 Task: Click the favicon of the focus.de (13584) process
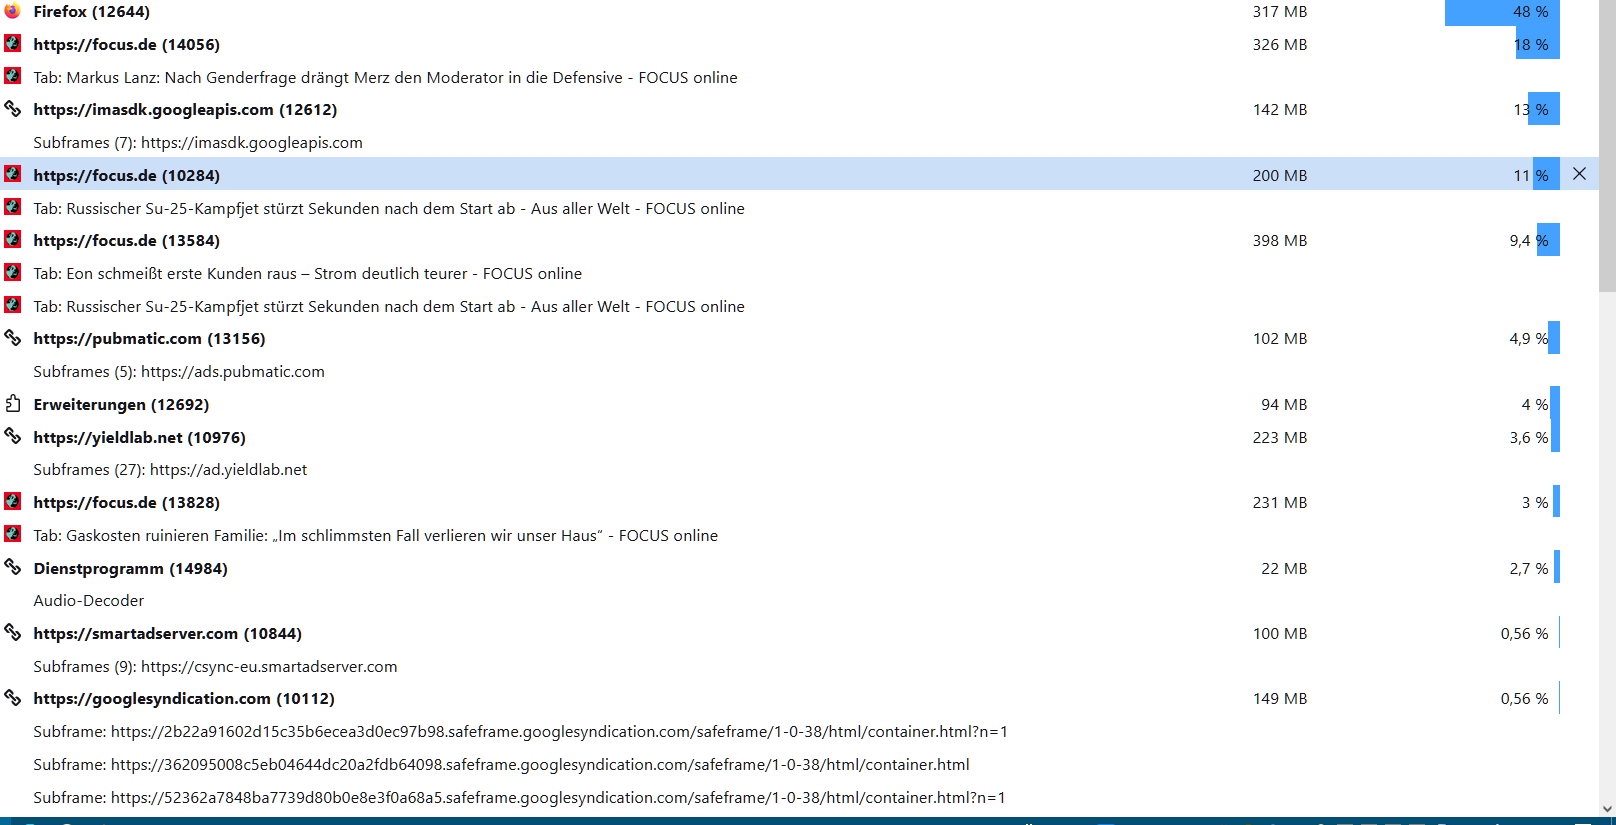tap(12, 239)
